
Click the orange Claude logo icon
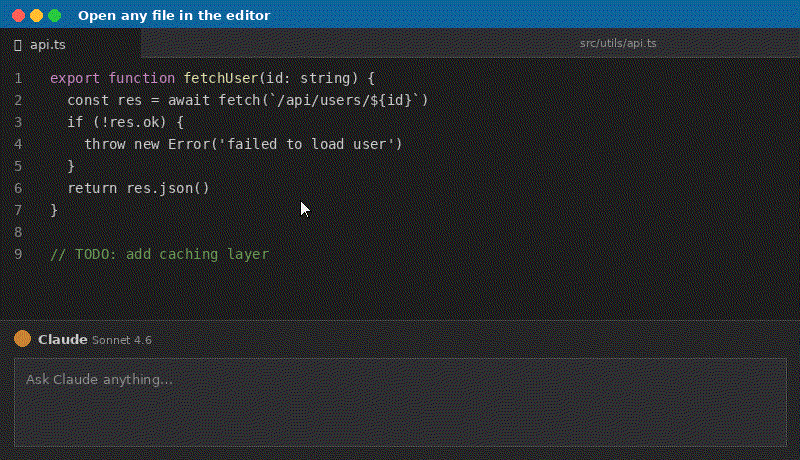22,339
